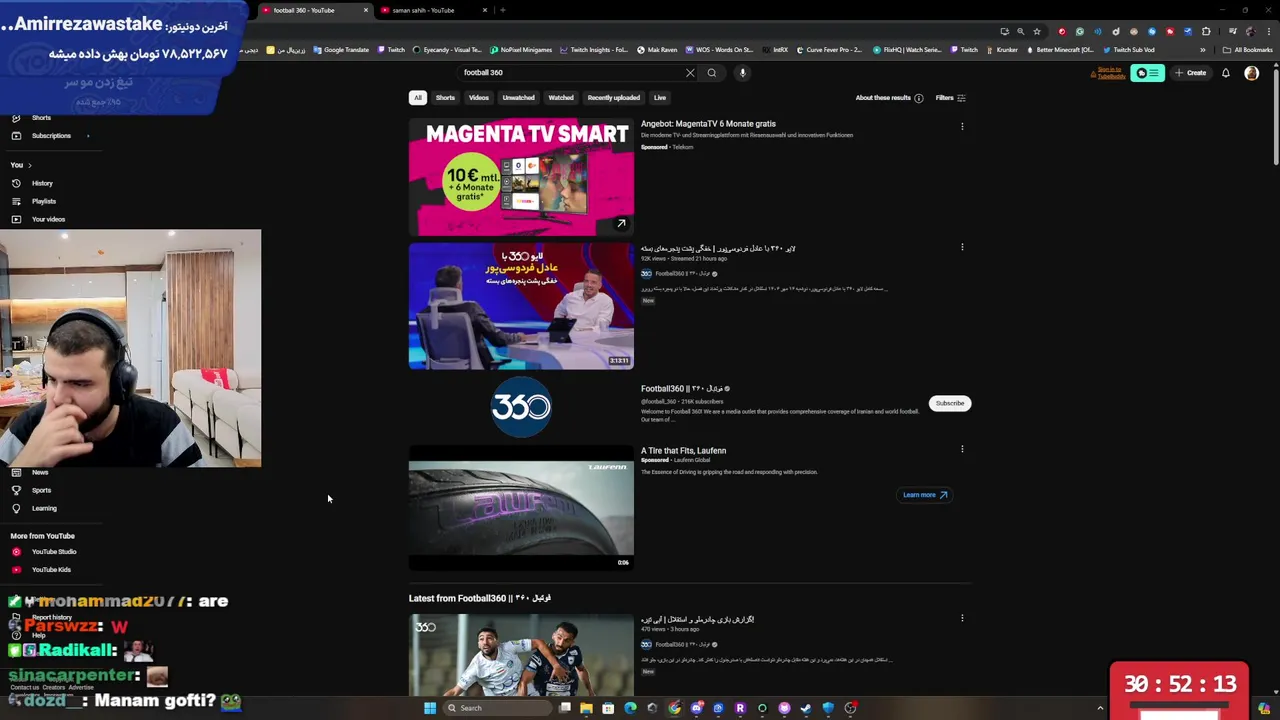Select the All filter chip
This screenshot has height=720, width=1280.
tap(418, 98)
